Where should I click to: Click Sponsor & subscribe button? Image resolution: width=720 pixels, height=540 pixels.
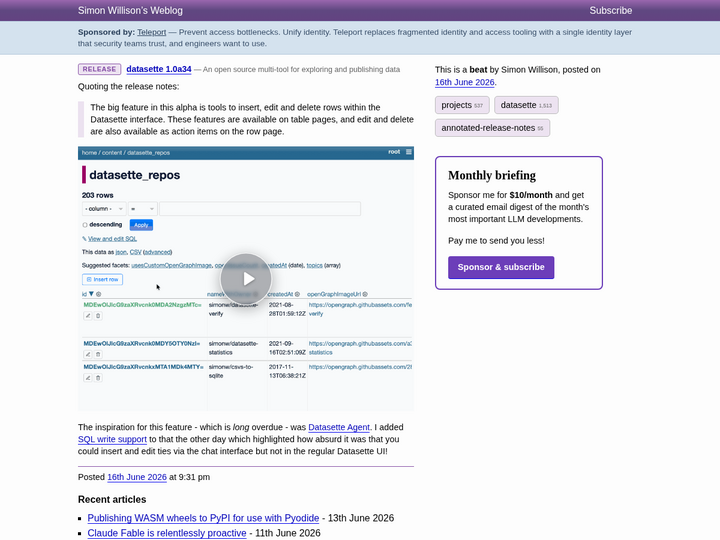501,267
